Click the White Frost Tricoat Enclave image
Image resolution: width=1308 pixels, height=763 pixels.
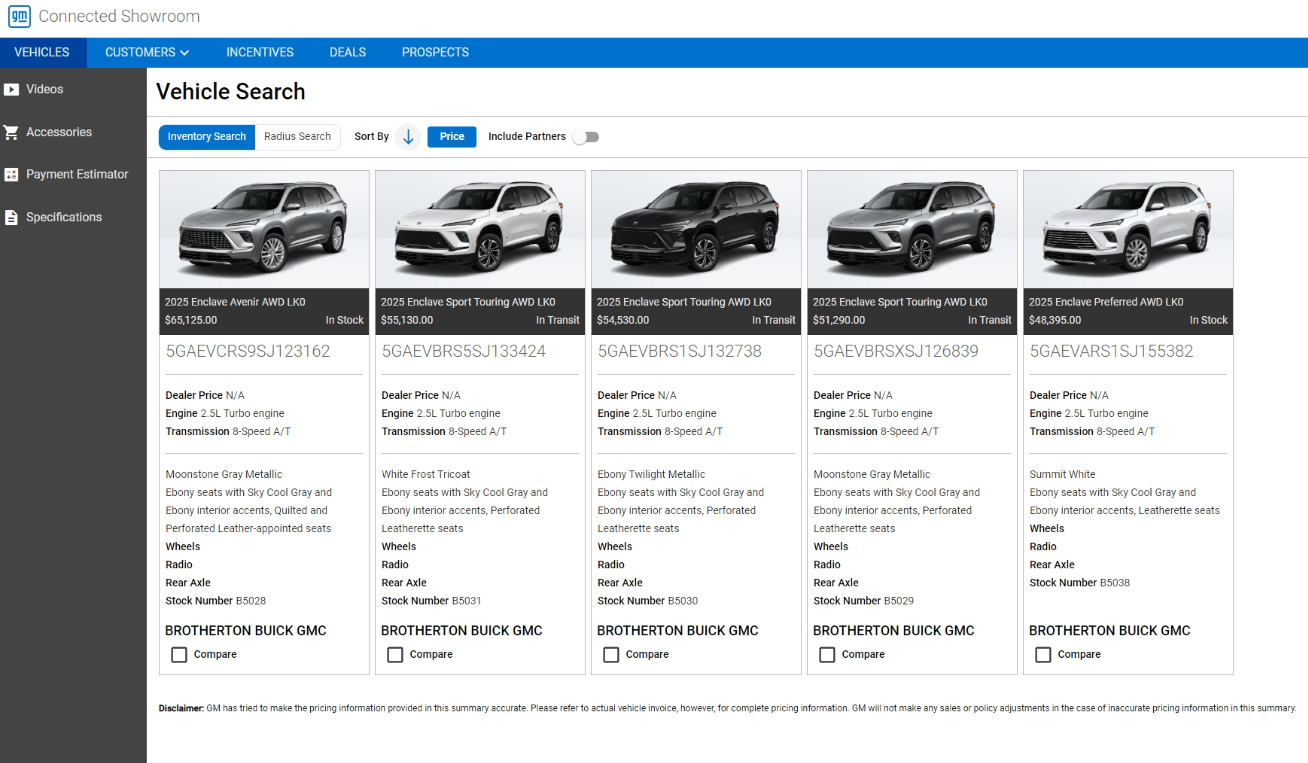click(480, 230)
